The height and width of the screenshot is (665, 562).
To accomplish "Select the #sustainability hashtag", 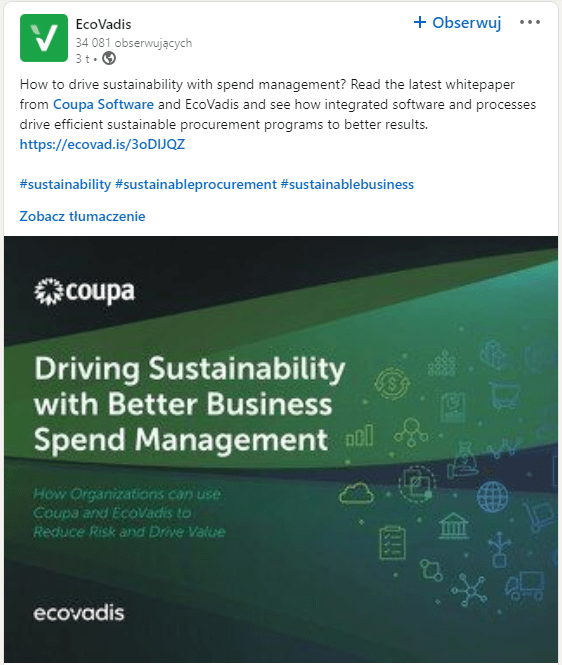I will pos(65,184).
